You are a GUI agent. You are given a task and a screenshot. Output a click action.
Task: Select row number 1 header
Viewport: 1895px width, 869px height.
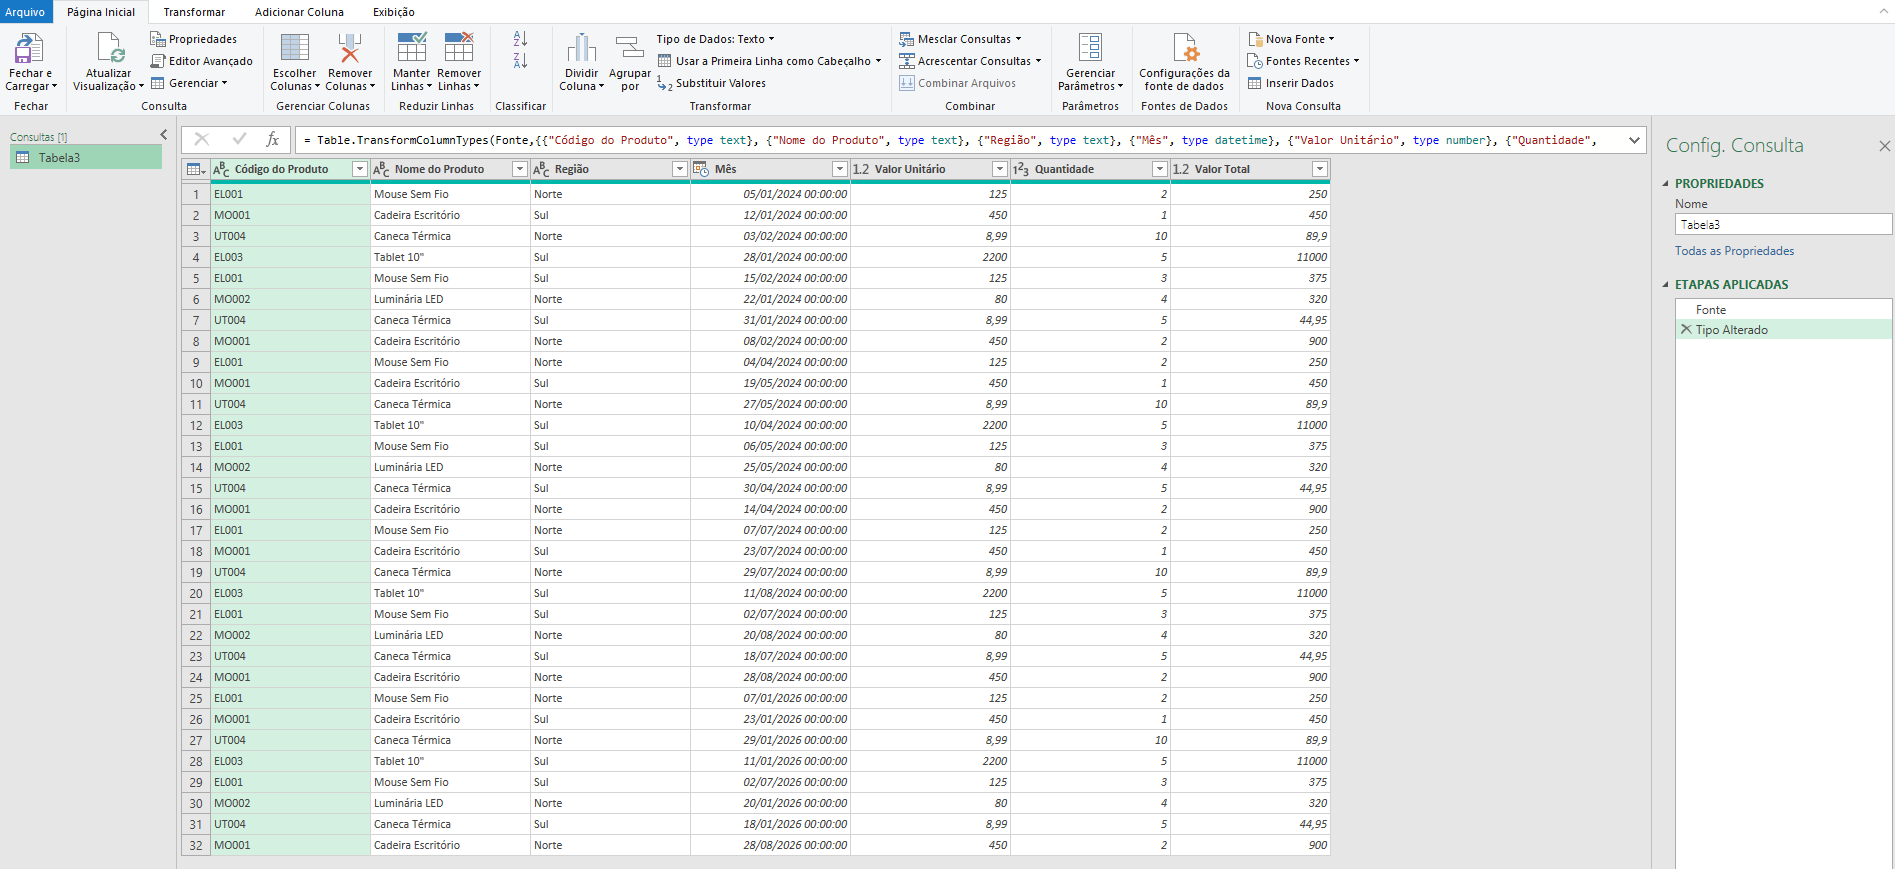coord(196,194)
